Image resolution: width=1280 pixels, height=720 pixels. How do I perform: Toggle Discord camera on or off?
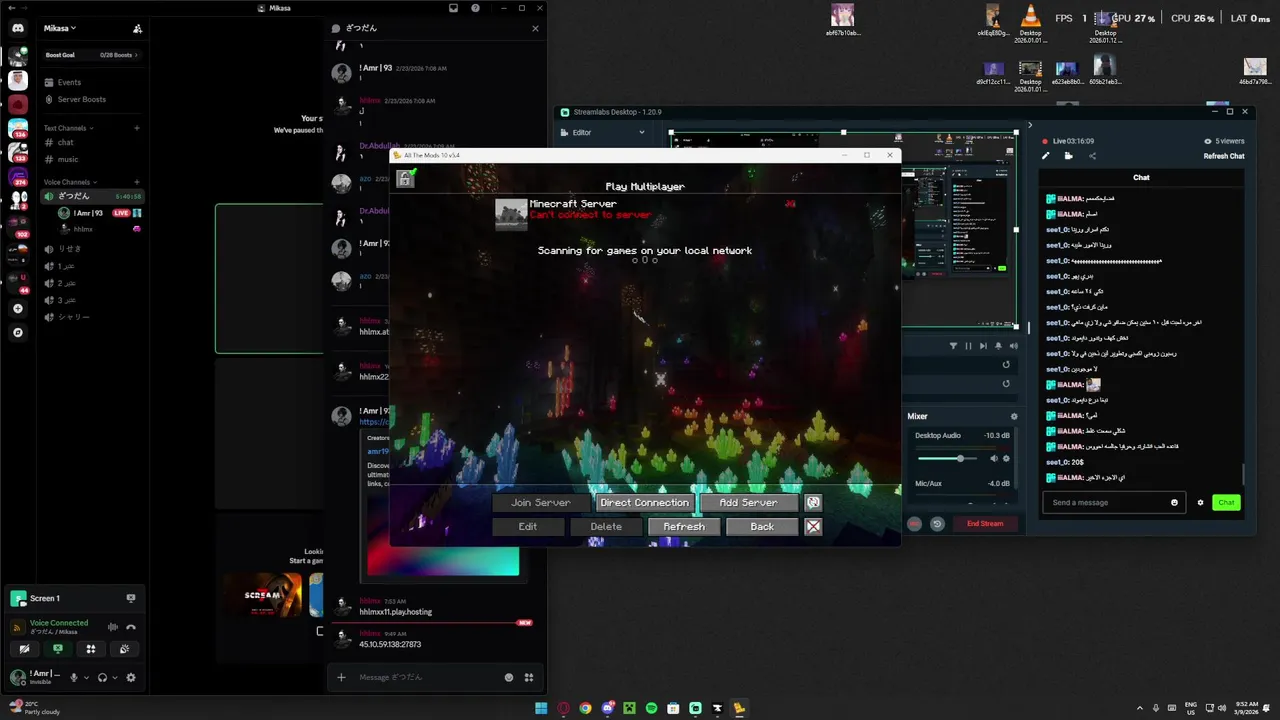click(x=24, y=649)
